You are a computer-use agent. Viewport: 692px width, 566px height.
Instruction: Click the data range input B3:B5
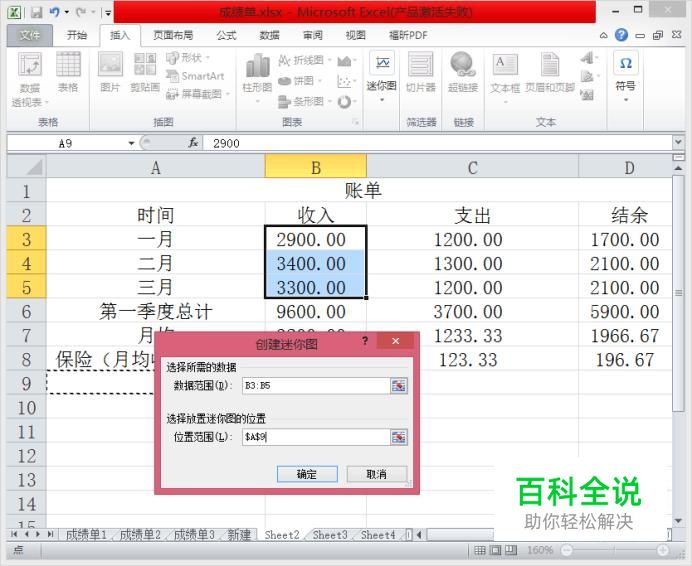316,386
